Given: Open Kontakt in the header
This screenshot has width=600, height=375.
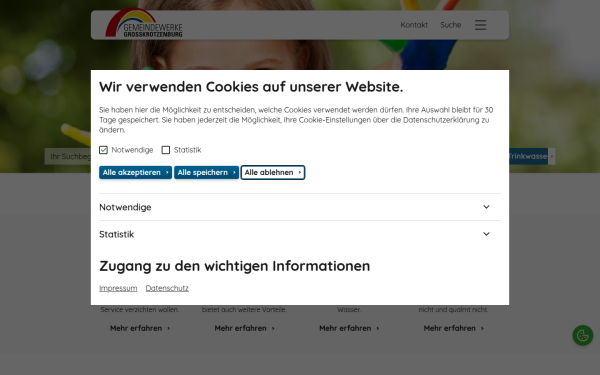Looking at the screenshot, I should pos(414,25).
